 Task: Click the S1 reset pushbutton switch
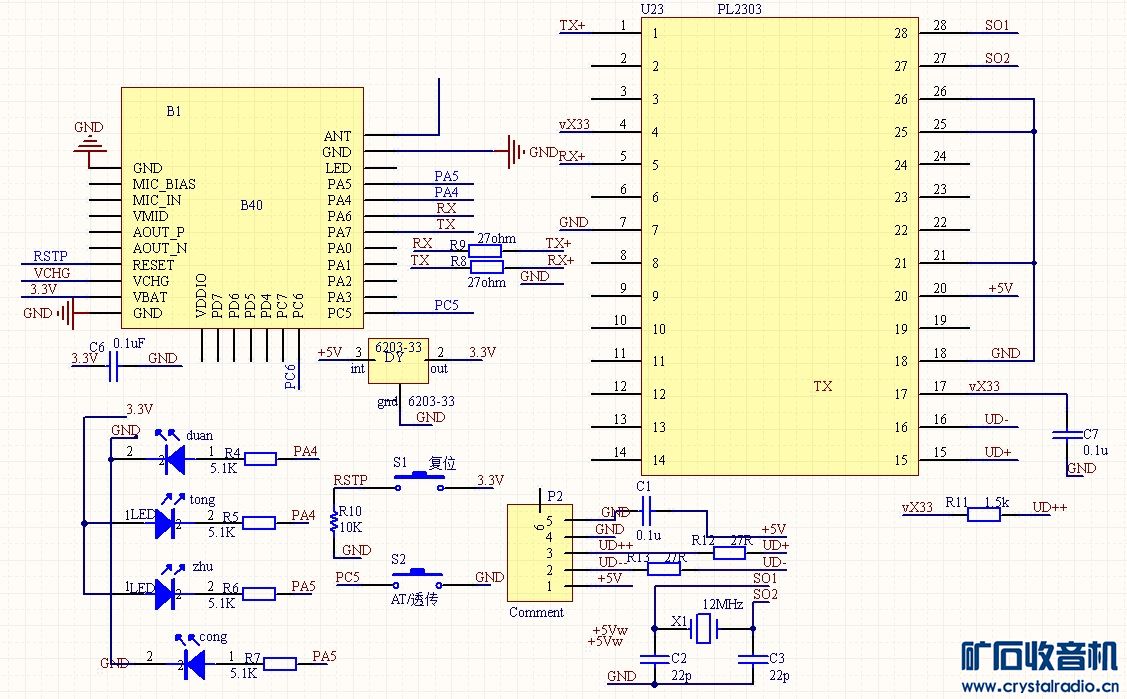pos(418,484)
